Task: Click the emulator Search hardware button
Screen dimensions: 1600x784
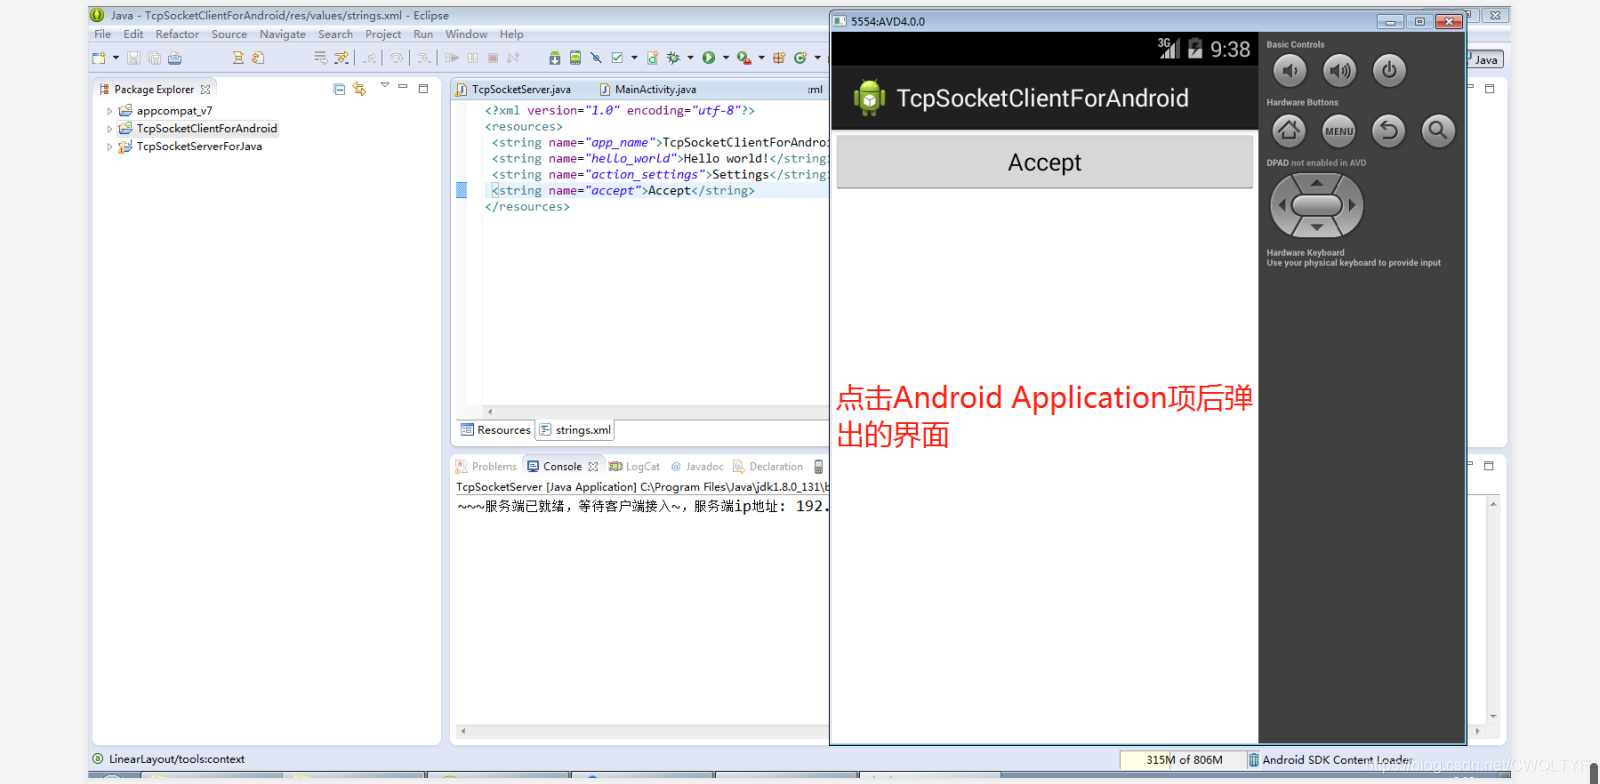Action: tap(1438, 130)
